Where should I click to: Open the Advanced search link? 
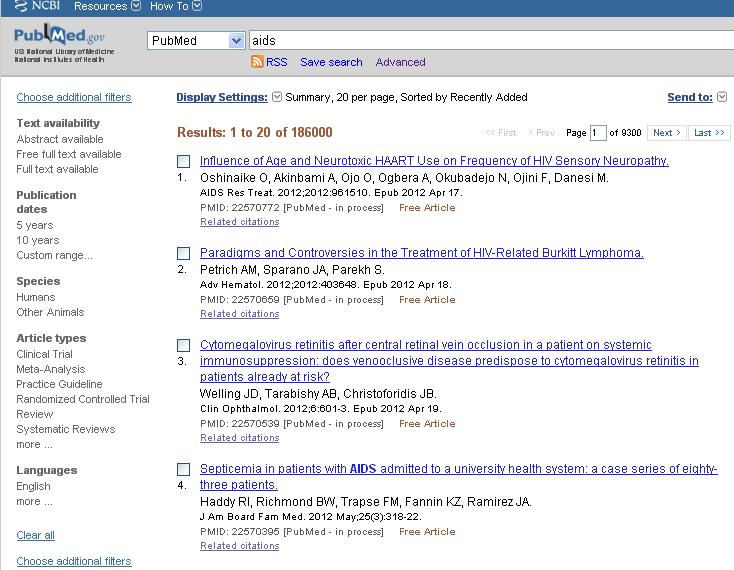point(400,62)
